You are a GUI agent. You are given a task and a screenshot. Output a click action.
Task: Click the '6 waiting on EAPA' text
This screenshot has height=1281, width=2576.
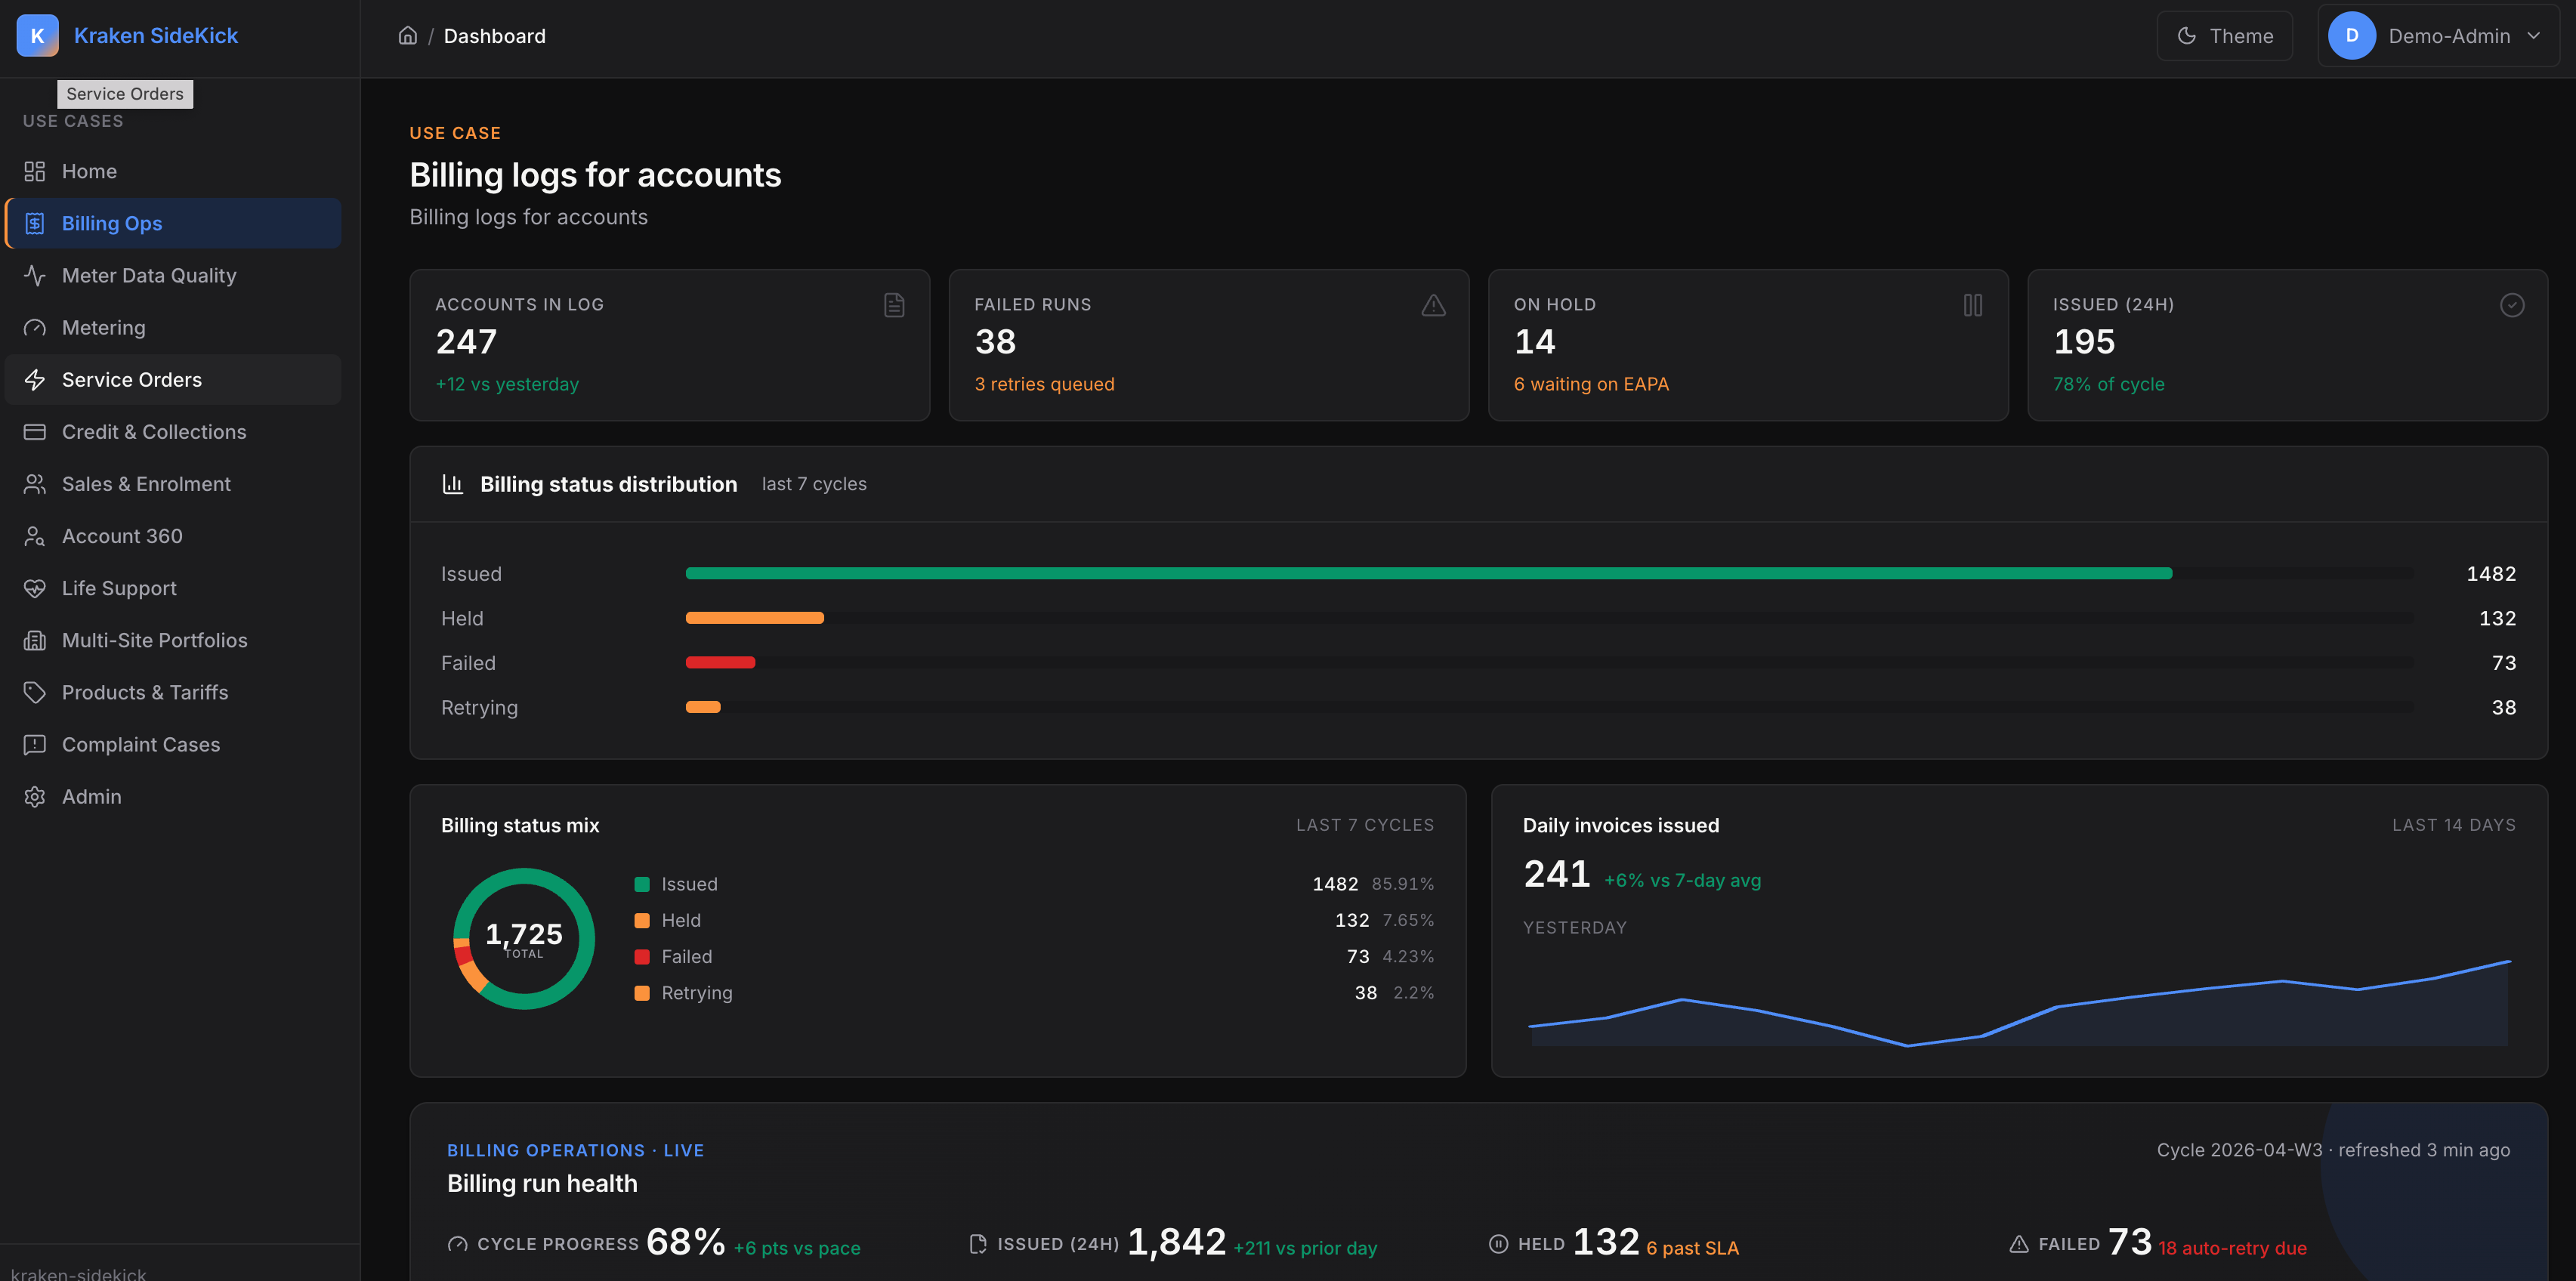tap(1591, 384)
